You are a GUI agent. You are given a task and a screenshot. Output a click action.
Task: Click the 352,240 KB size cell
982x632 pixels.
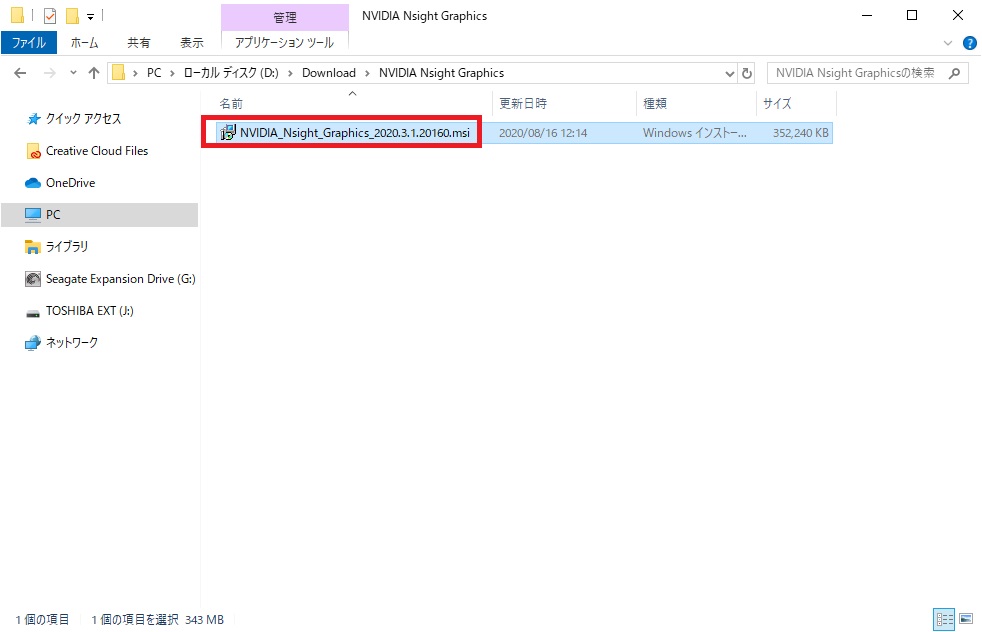coord(800,133)
